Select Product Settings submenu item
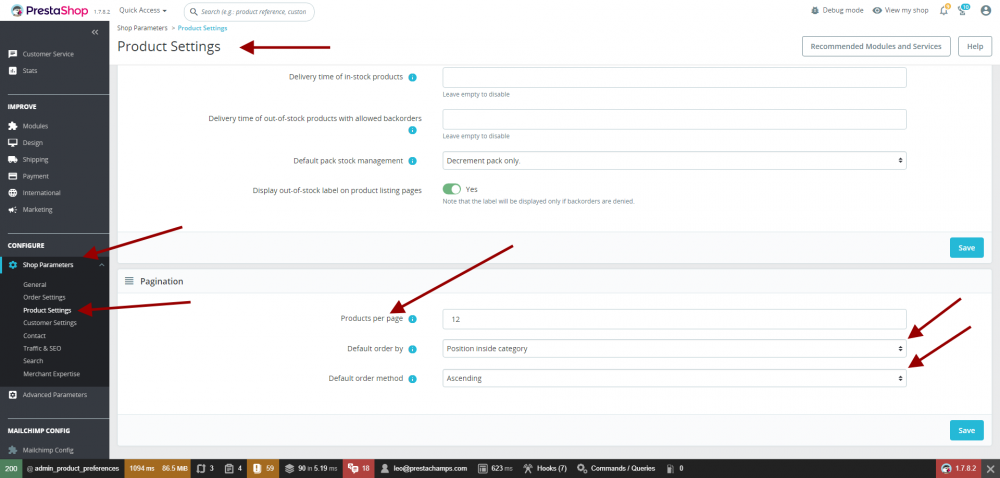 point(47,310)
